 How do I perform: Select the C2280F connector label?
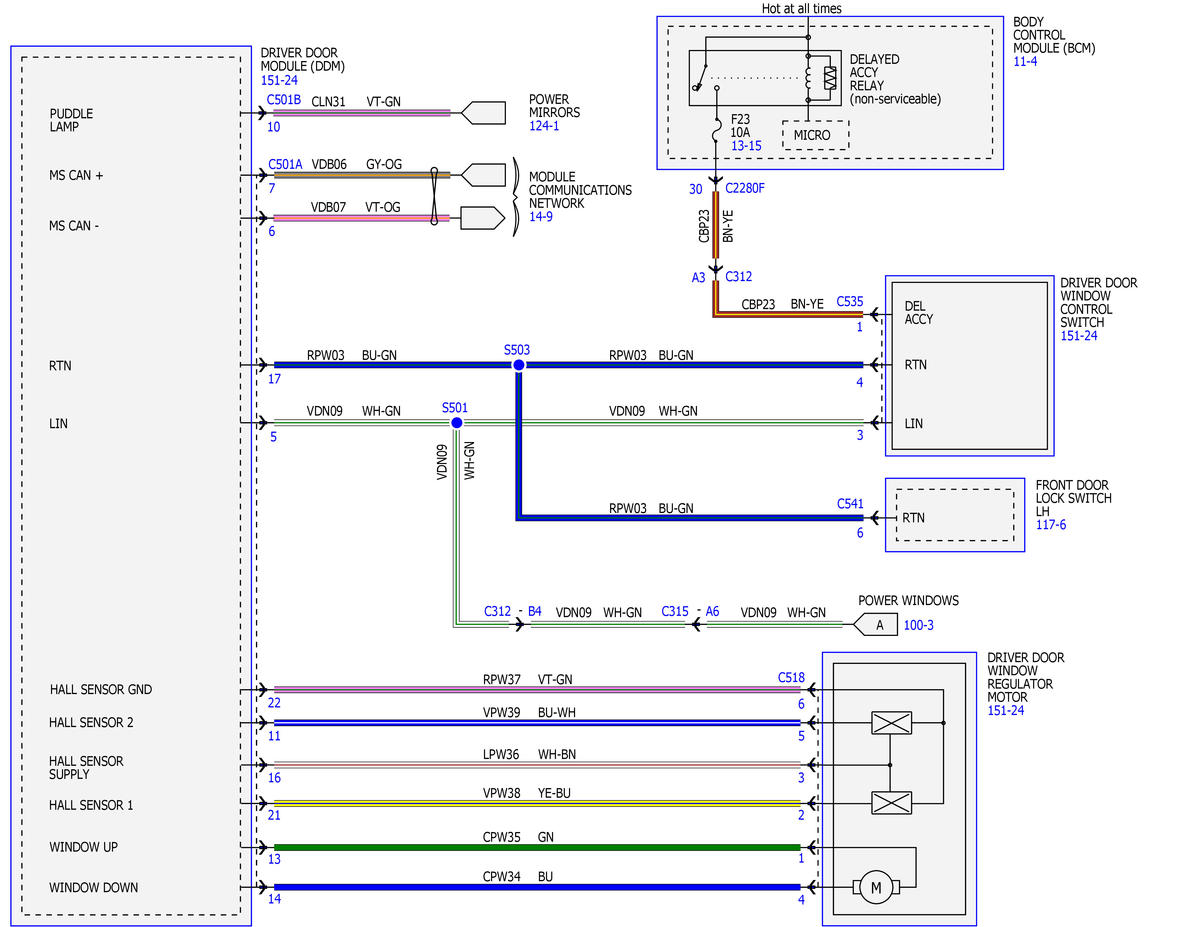coord(745,188)
